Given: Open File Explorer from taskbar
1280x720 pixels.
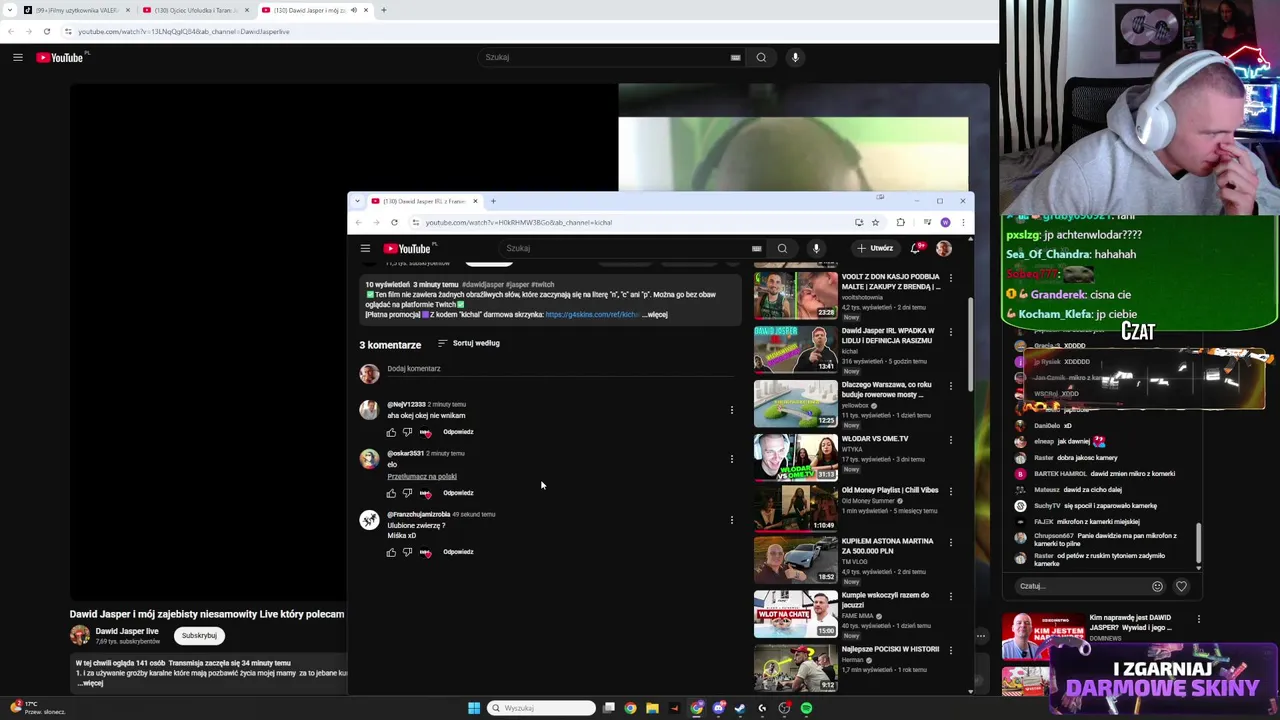Looking at the screenshot, I should pyautogui.click(x=652, y=708).
